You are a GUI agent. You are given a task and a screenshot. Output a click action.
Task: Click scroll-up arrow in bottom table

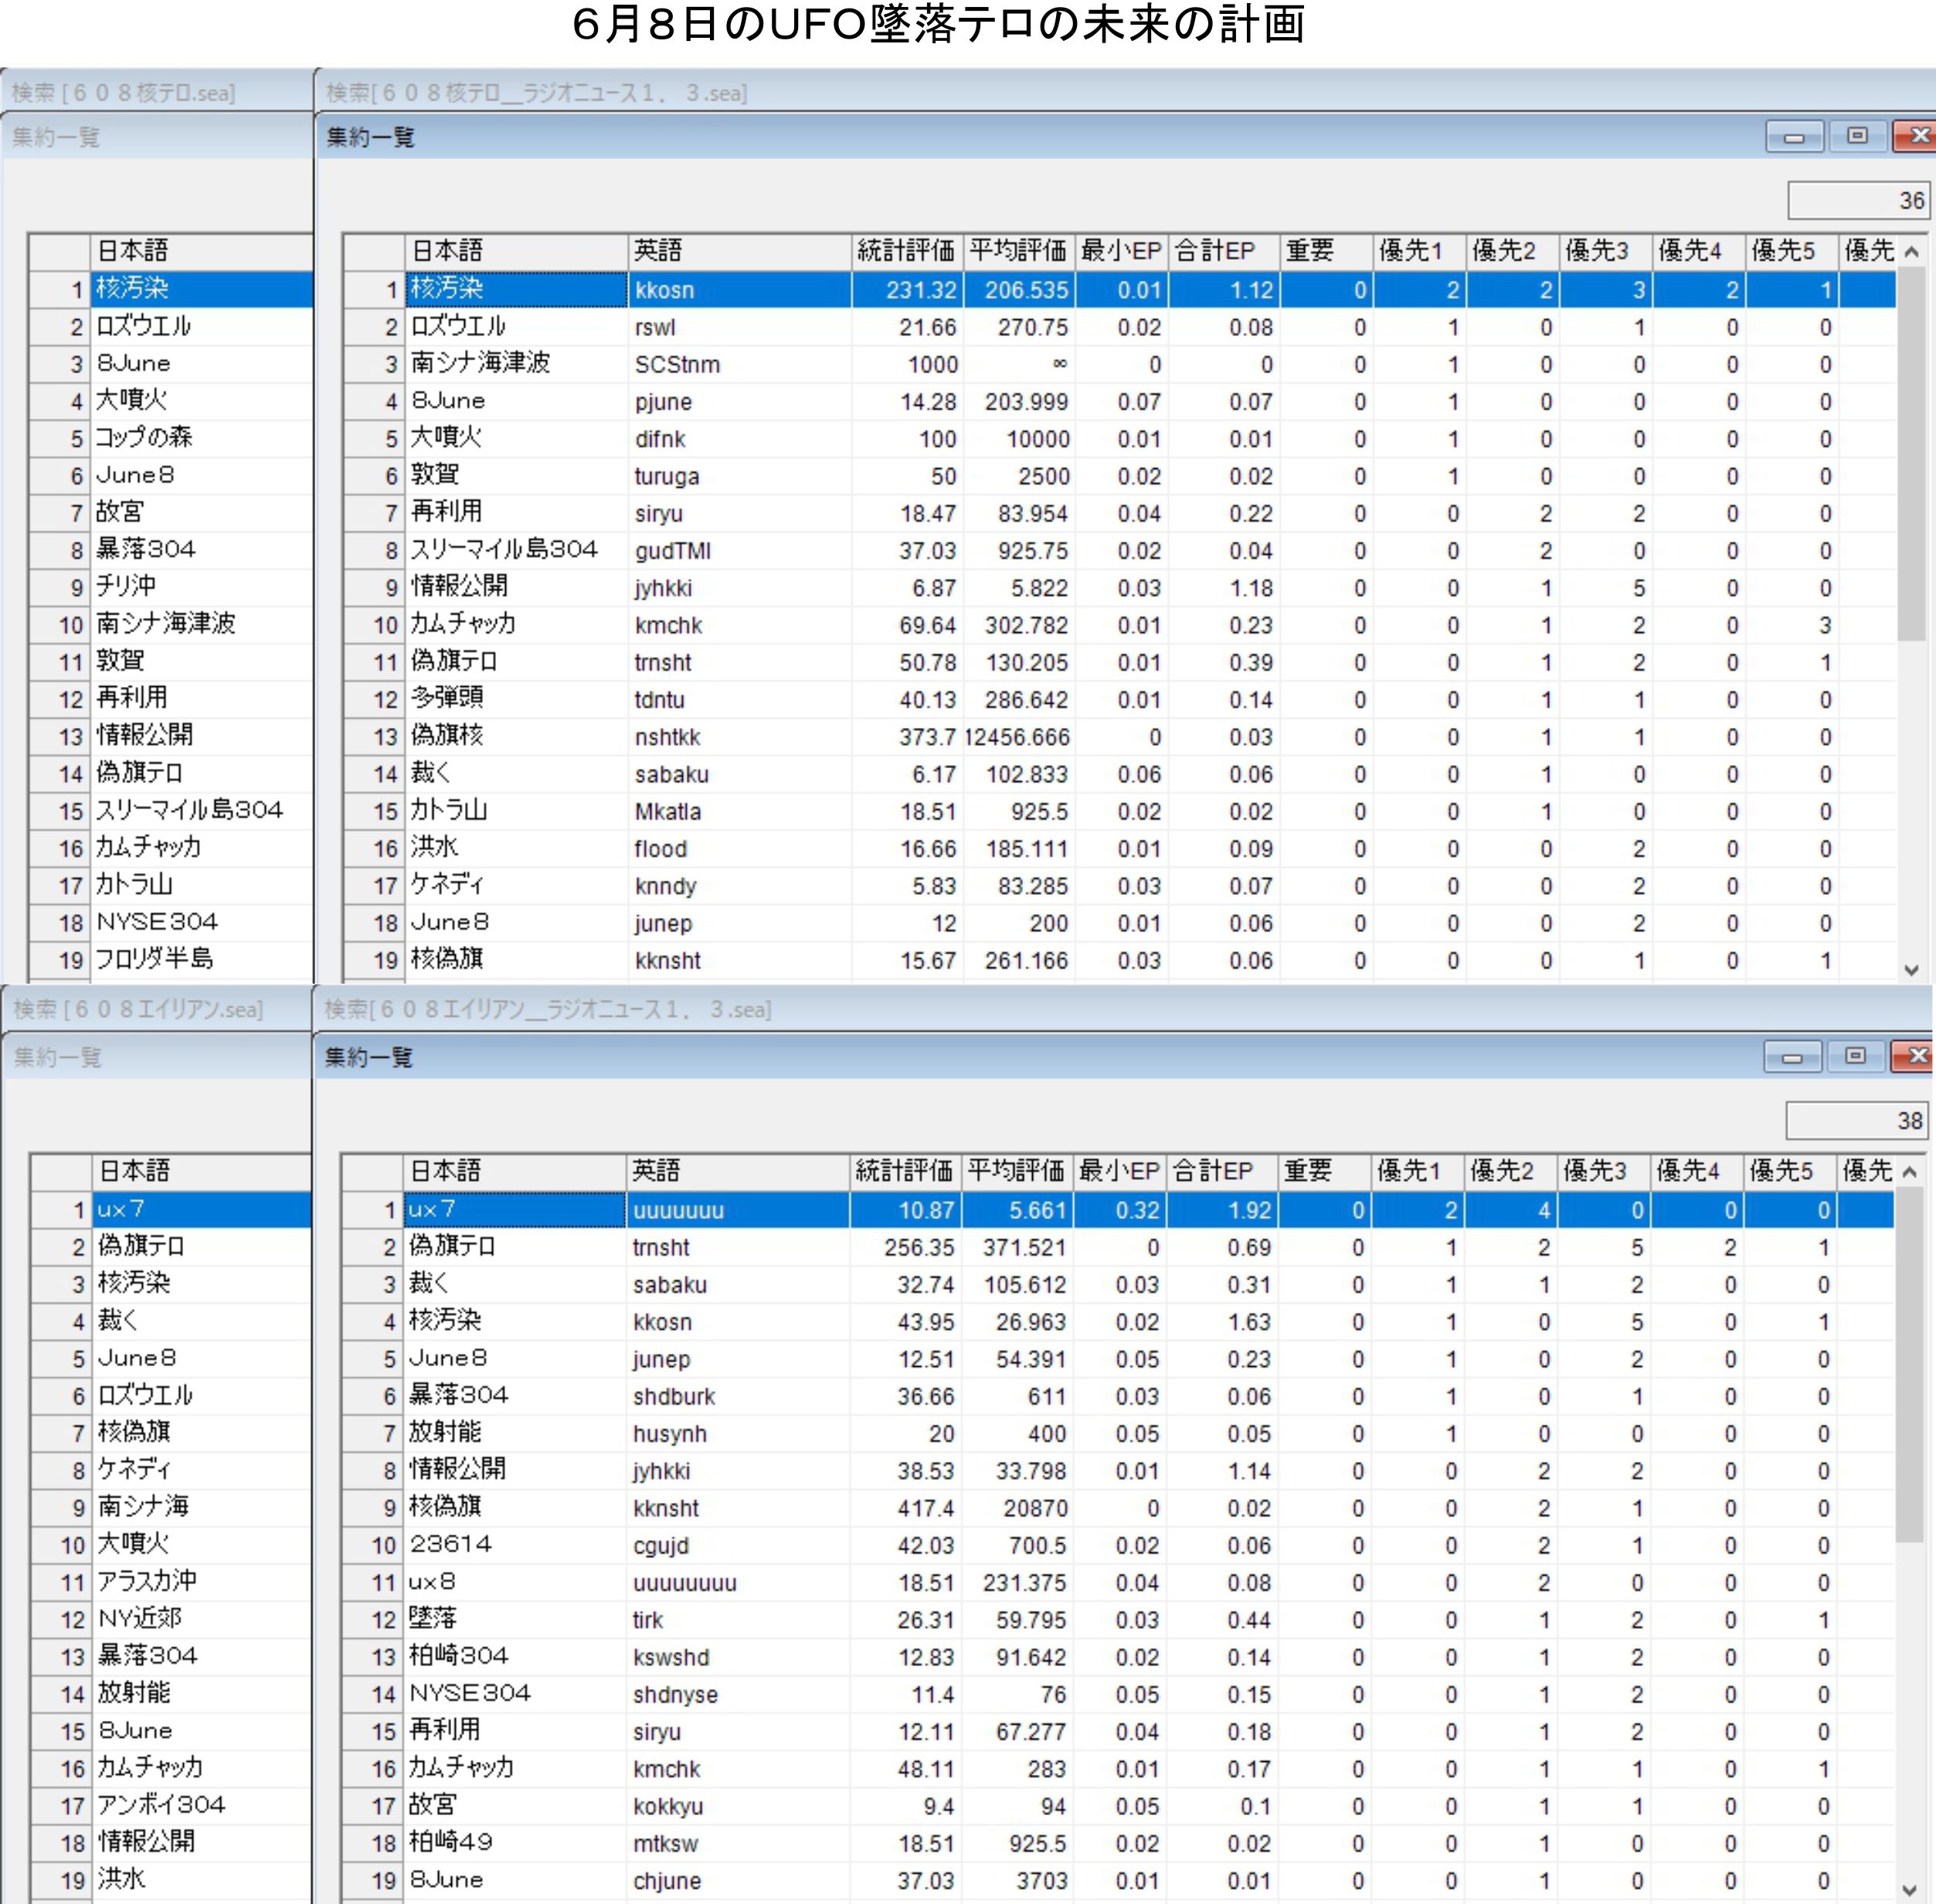coord(1909,1172)
